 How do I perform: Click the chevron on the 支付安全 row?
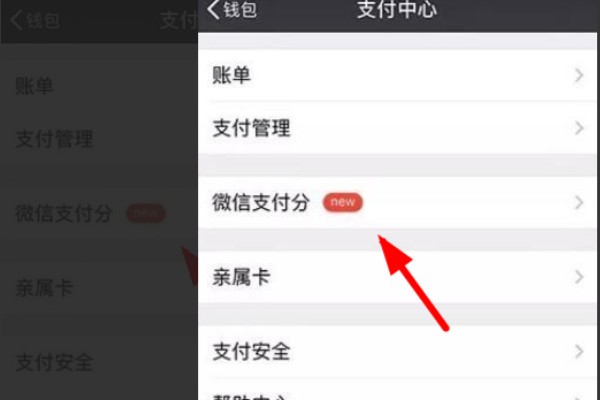[x=579, y=351]
